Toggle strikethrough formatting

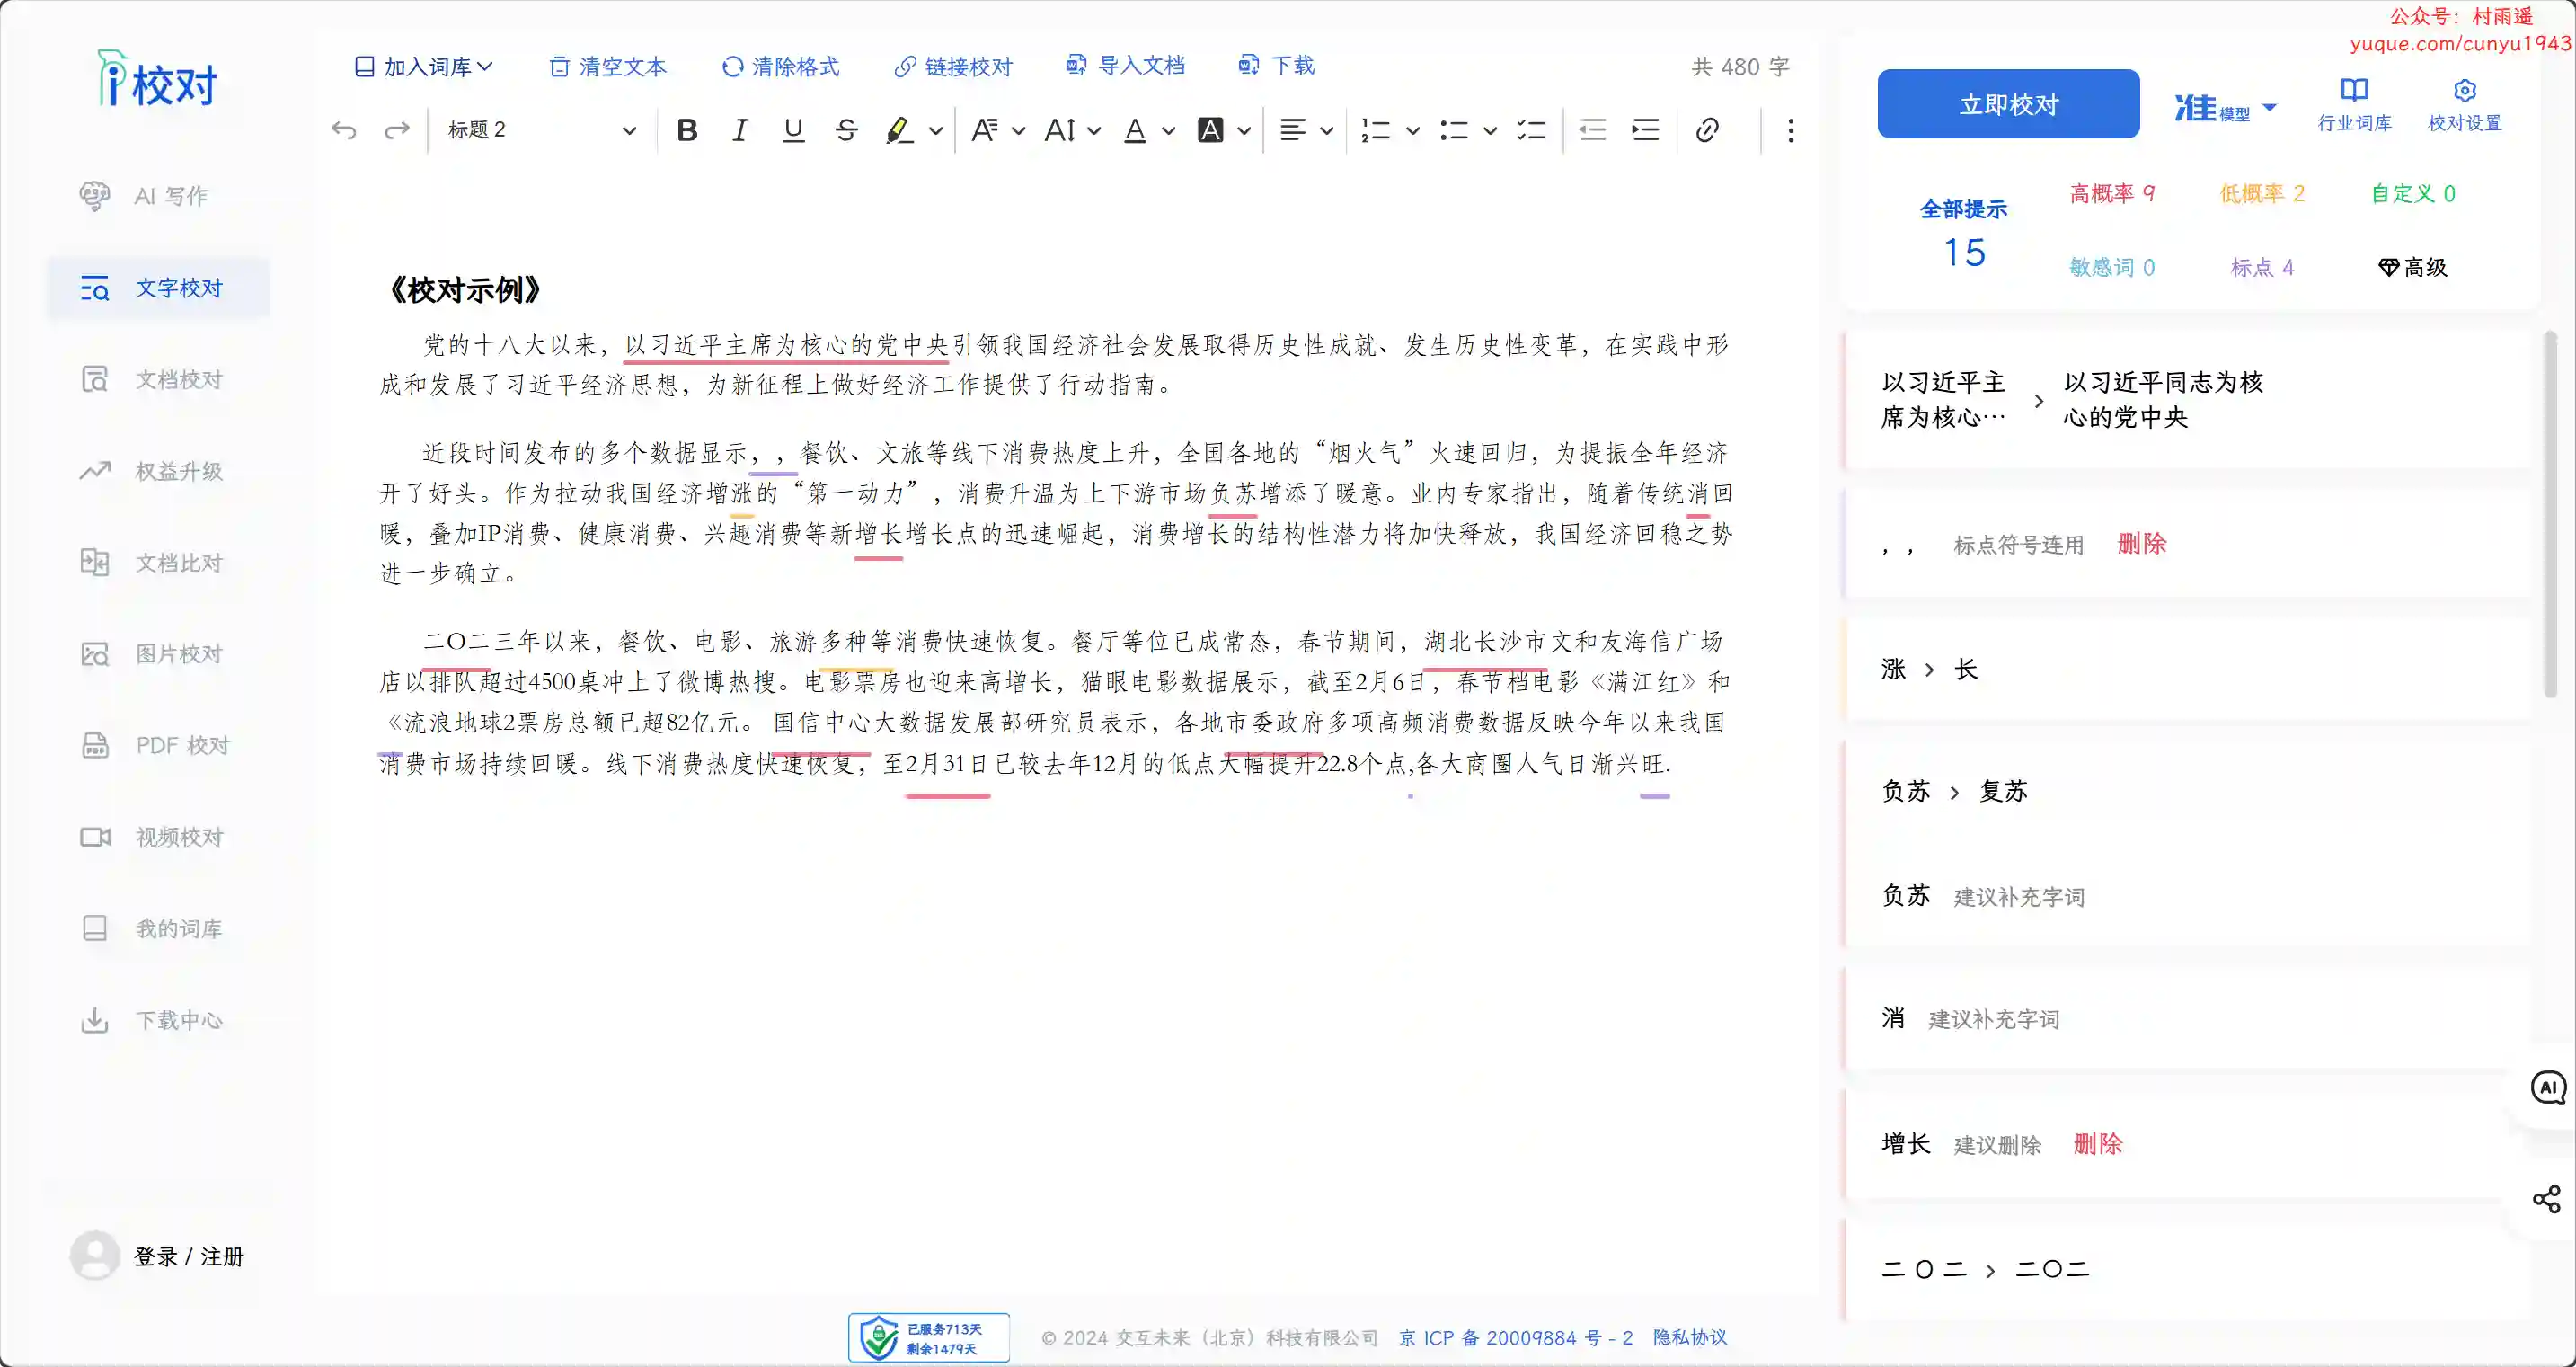pos(846,130)
